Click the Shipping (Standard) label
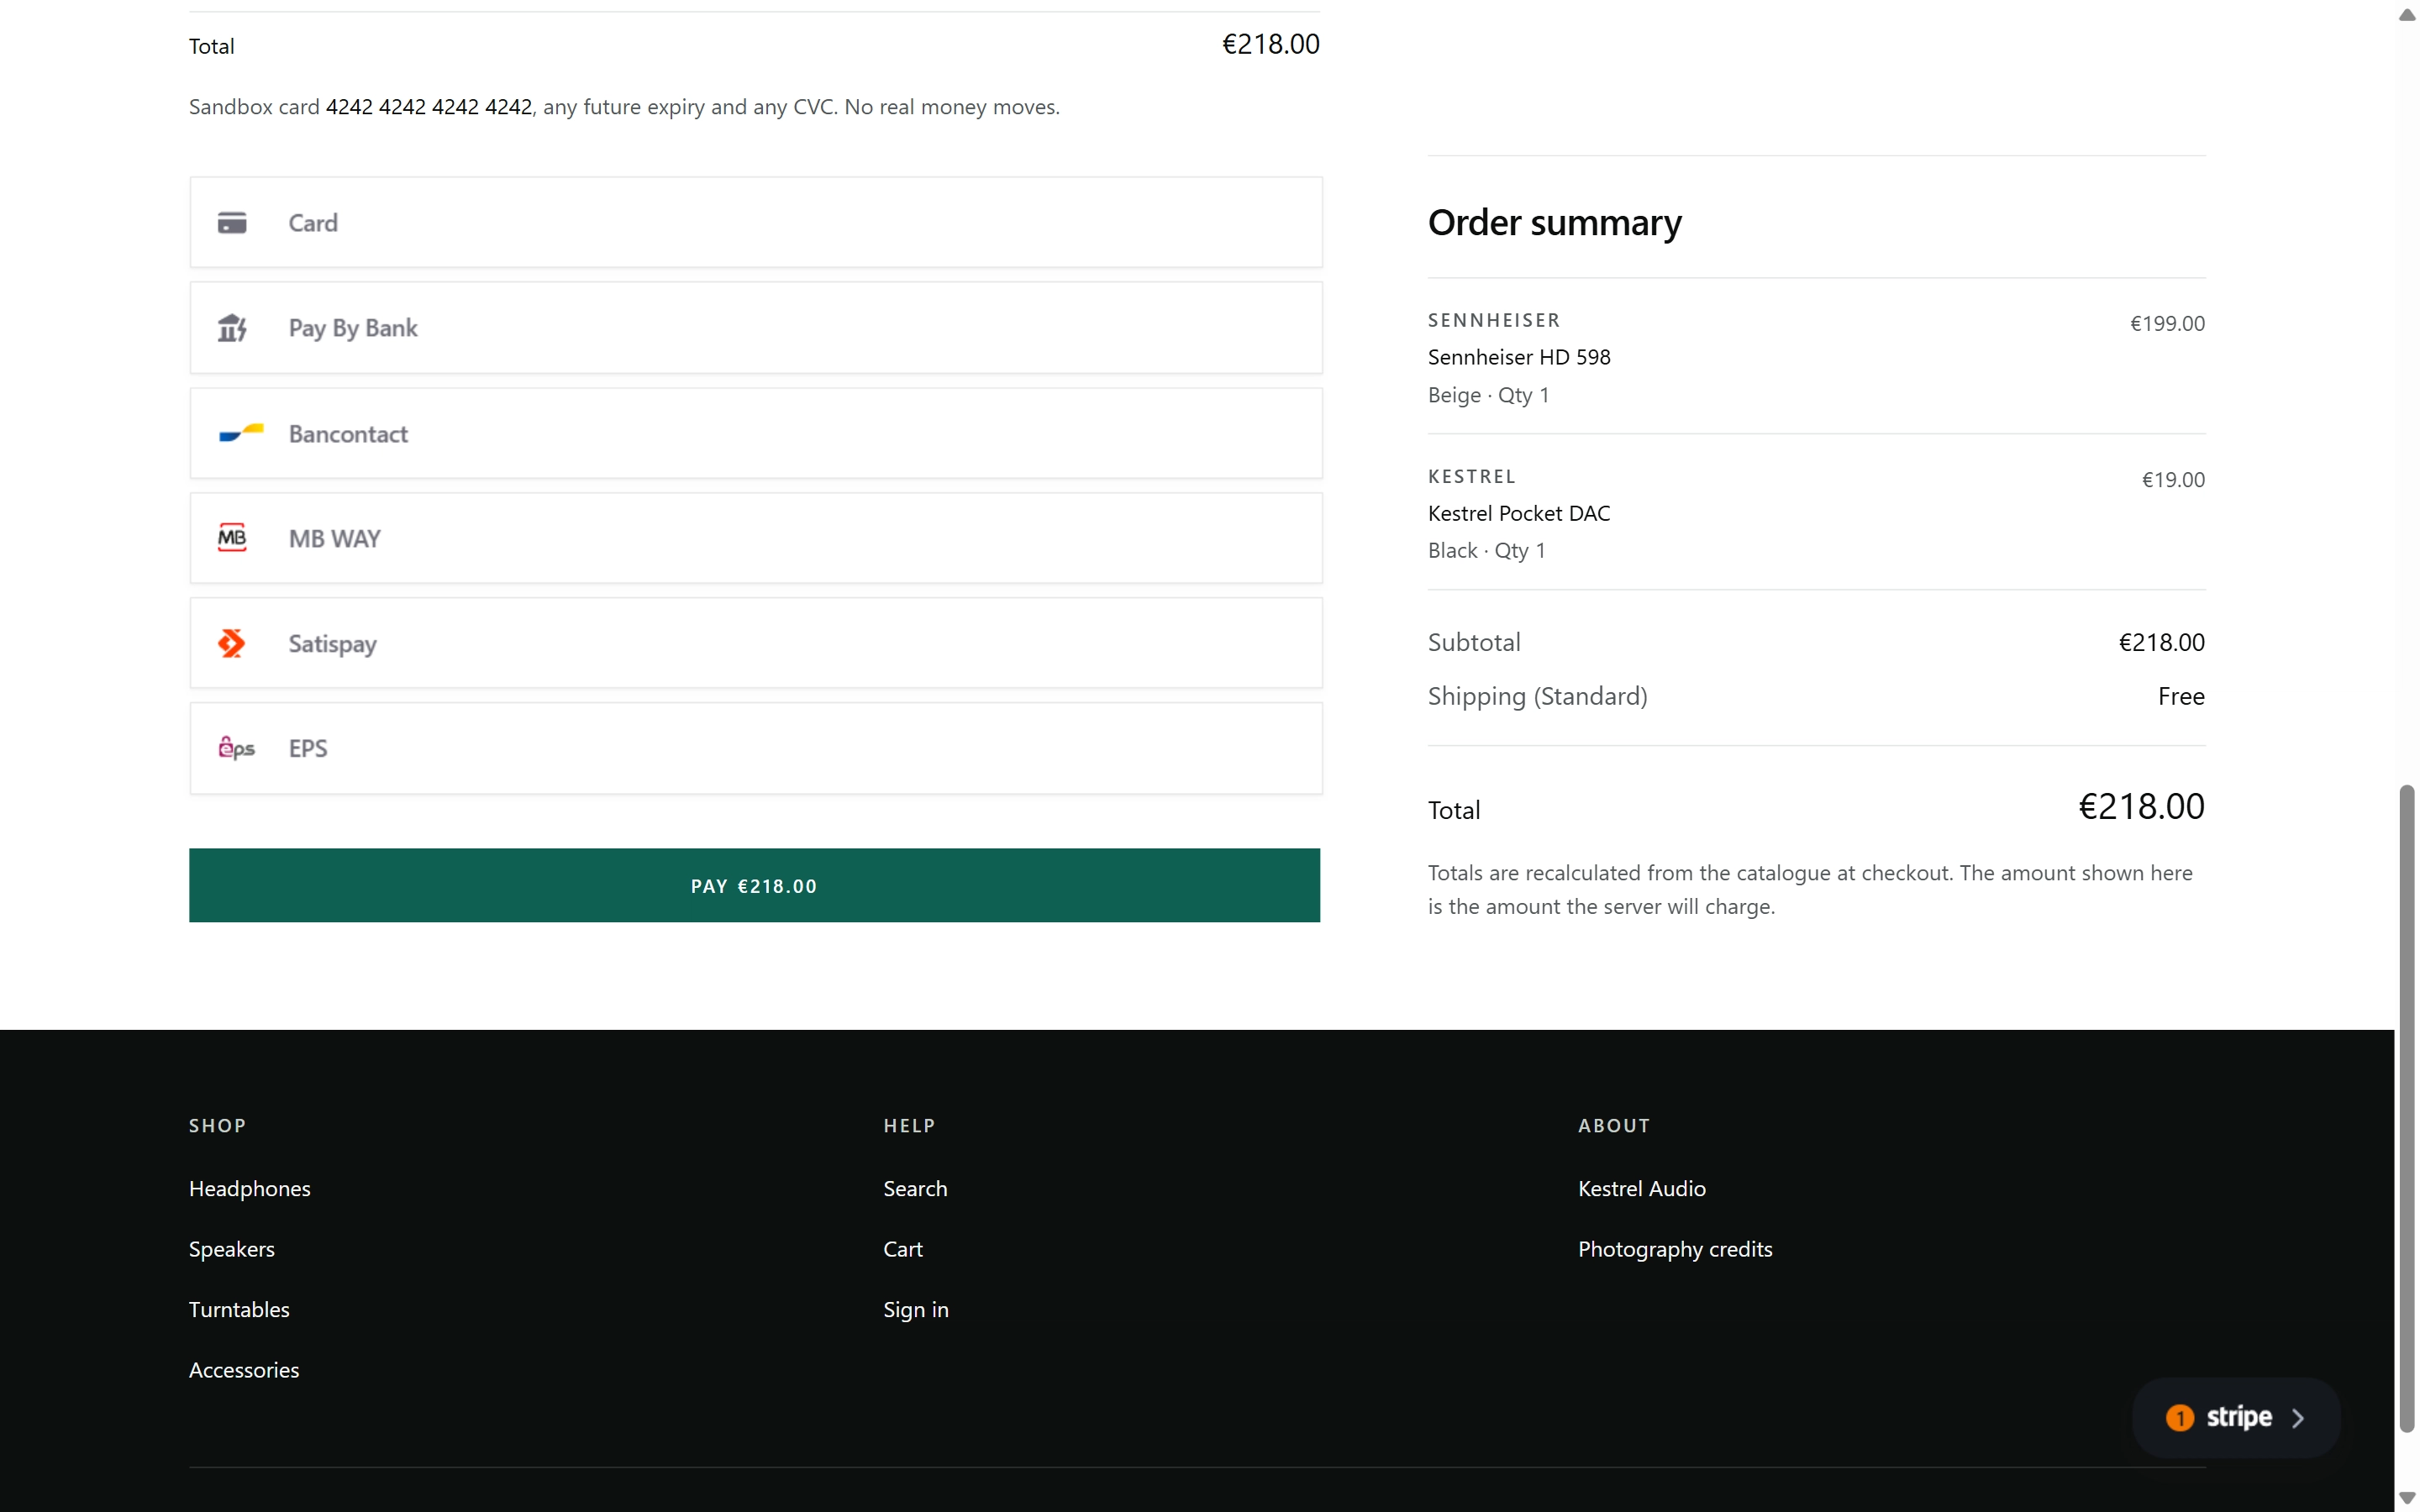The image size is (2420, 1512). [x=1537, y=696]
